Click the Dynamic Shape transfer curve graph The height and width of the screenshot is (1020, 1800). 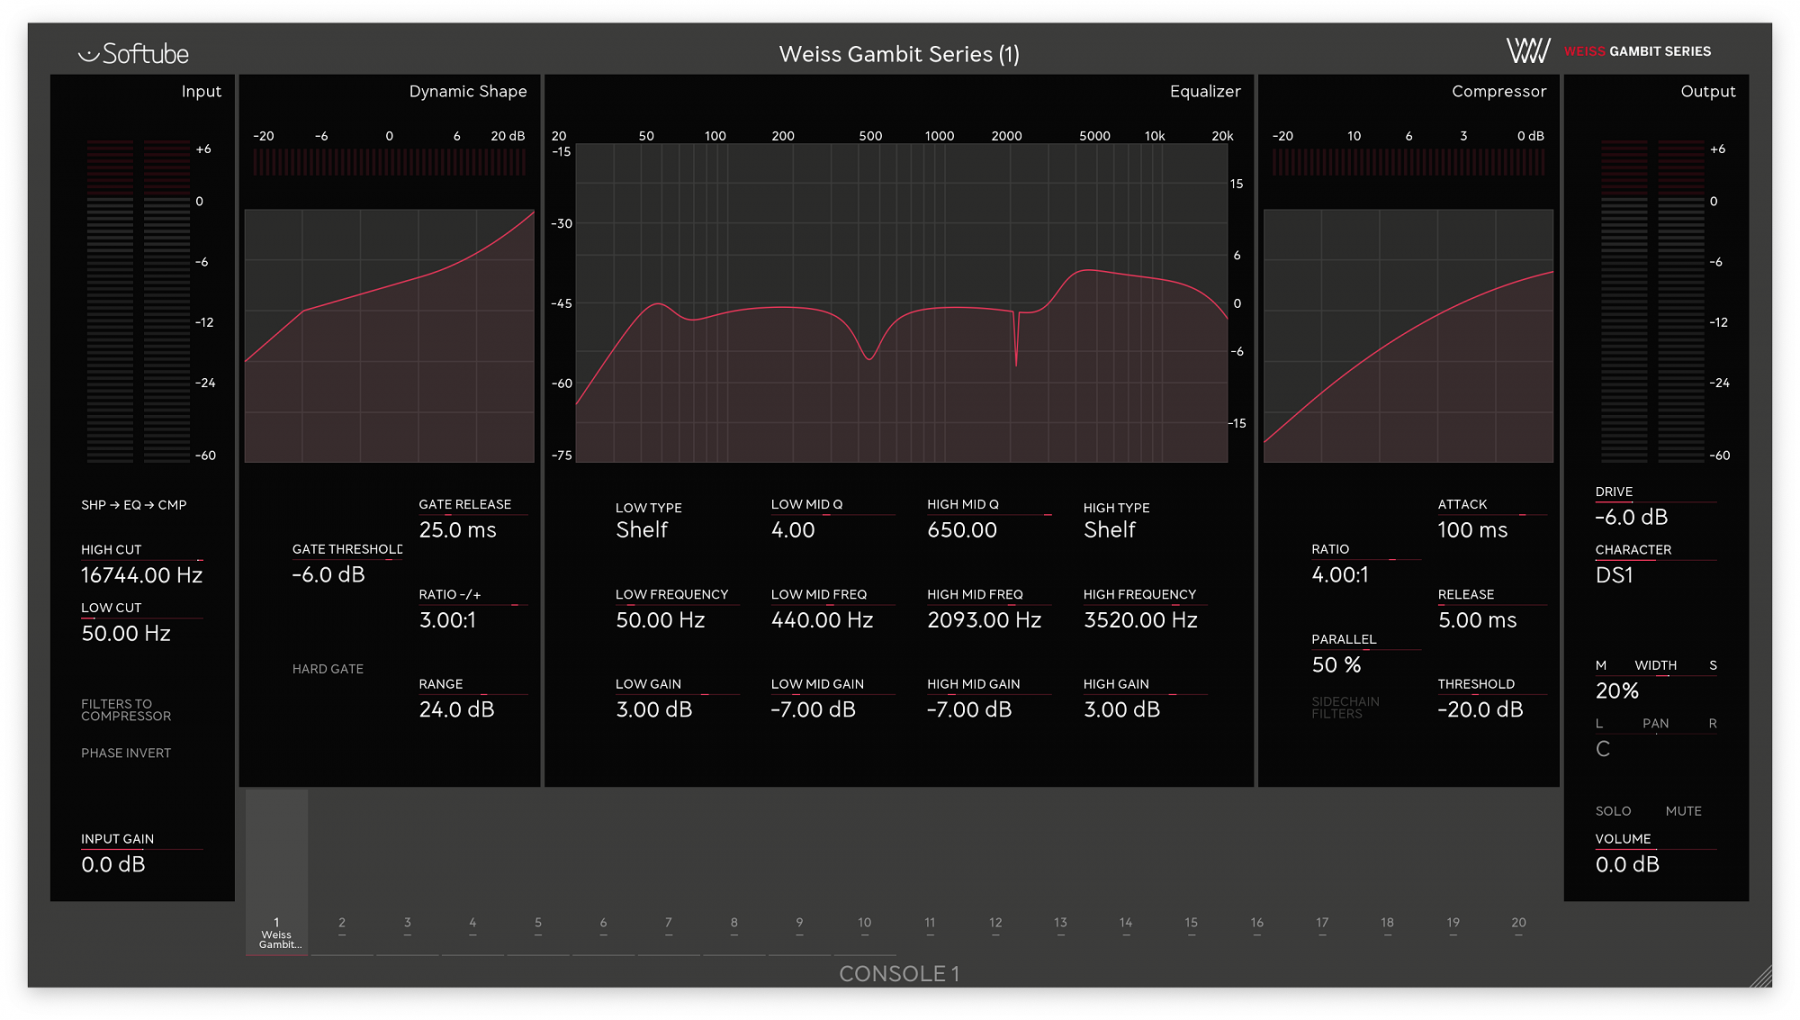[x=389, y=336]
